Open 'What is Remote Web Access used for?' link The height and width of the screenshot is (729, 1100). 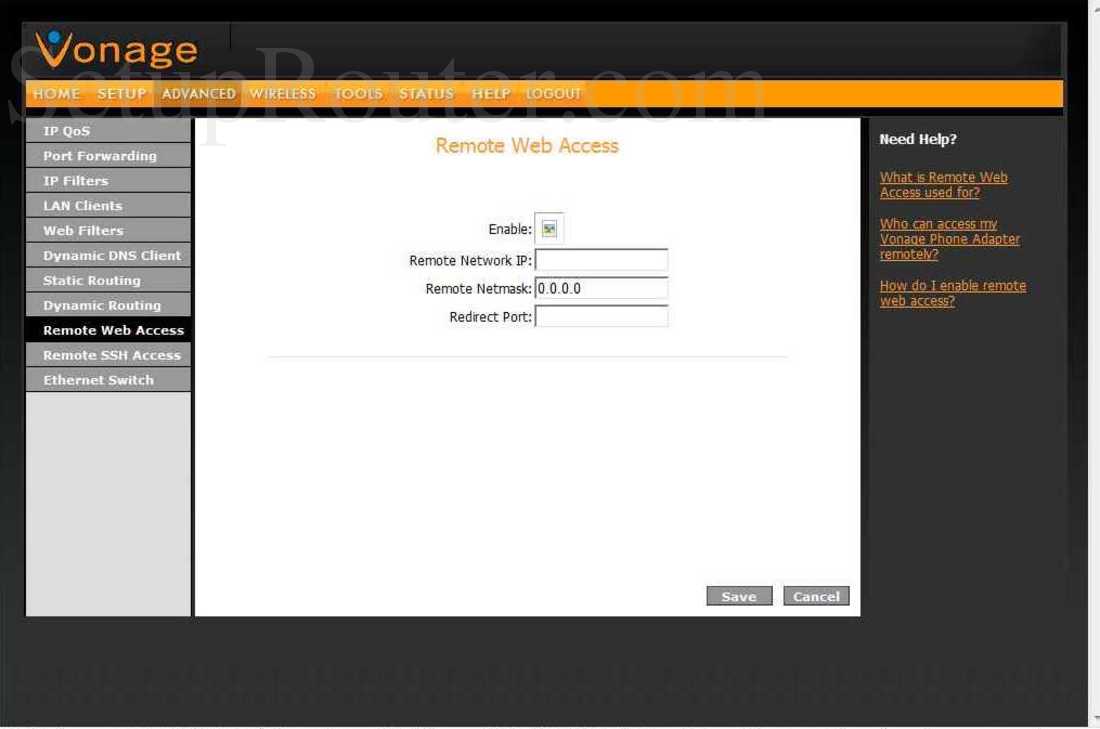coord(944,185)
